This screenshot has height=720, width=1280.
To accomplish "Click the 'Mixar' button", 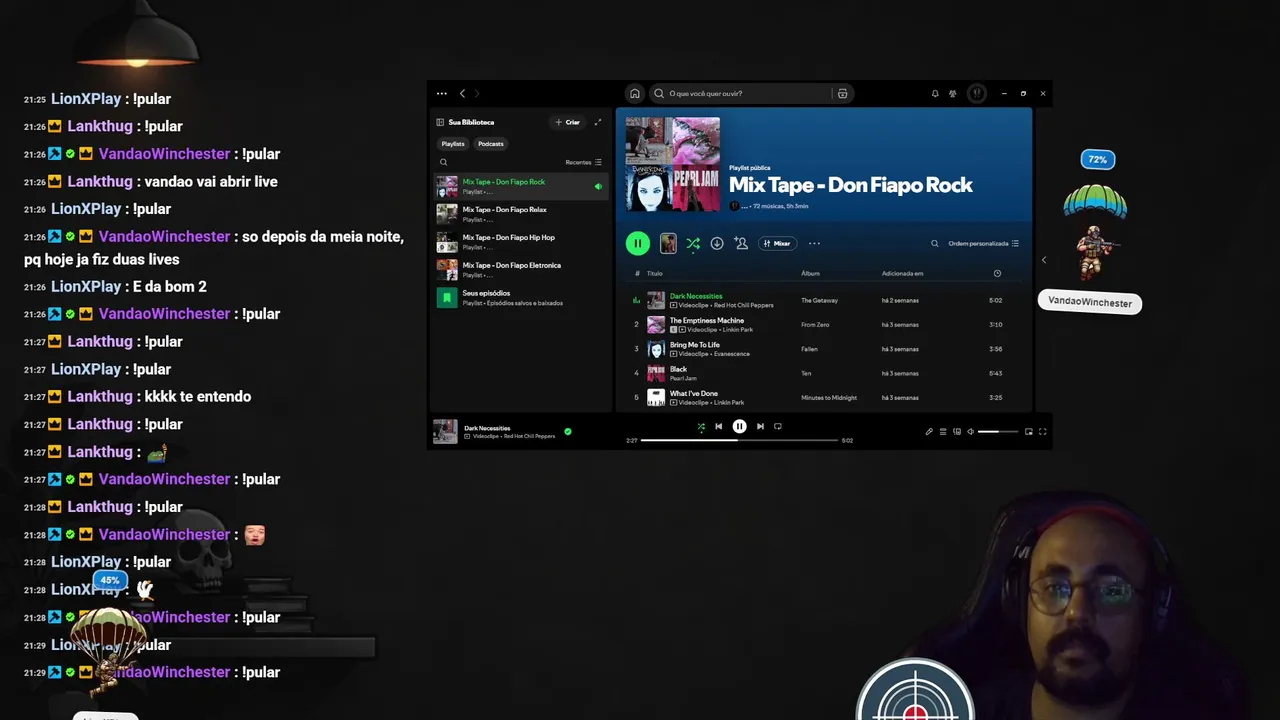I will [777, 243].
